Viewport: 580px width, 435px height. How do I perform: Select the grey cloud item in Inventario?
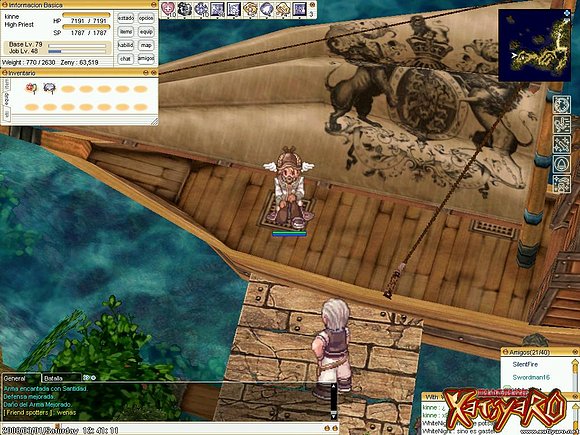coord(50,88)
